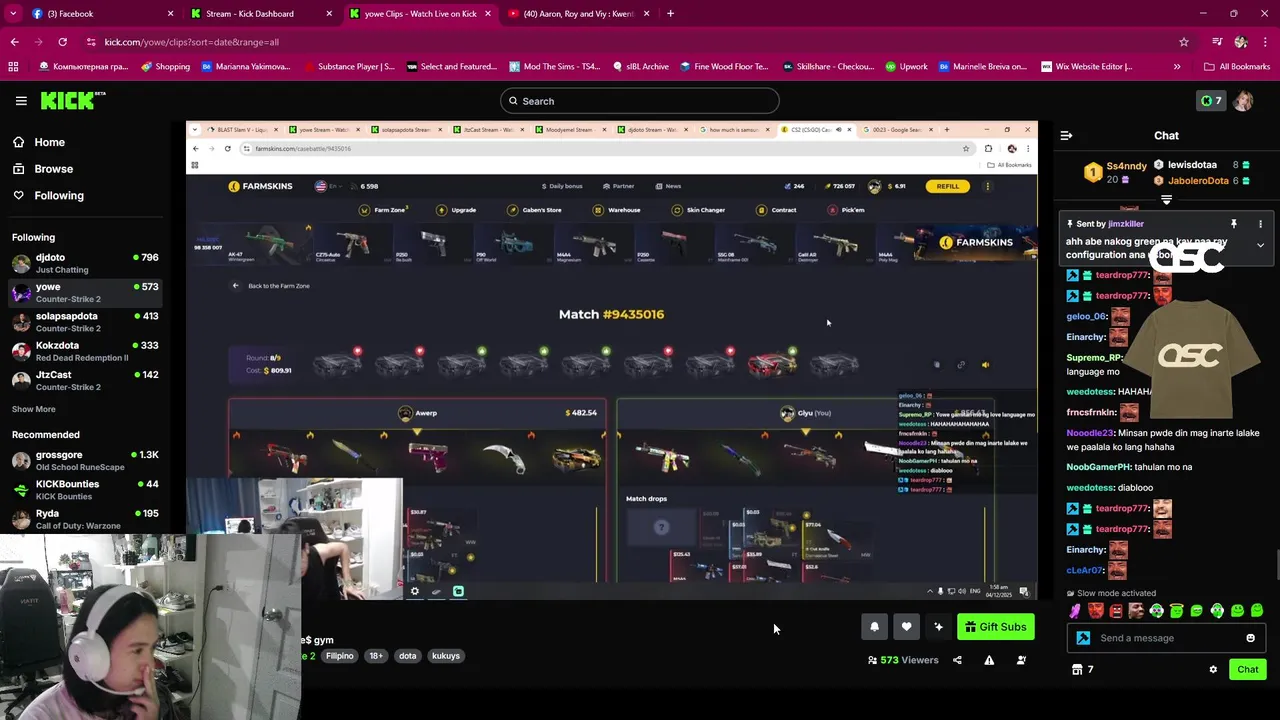Image resolution: width=1280 pixels, height=720 pixels.
Task: Expand the gift leaderboard down arrow
Action: (1166, 199)
